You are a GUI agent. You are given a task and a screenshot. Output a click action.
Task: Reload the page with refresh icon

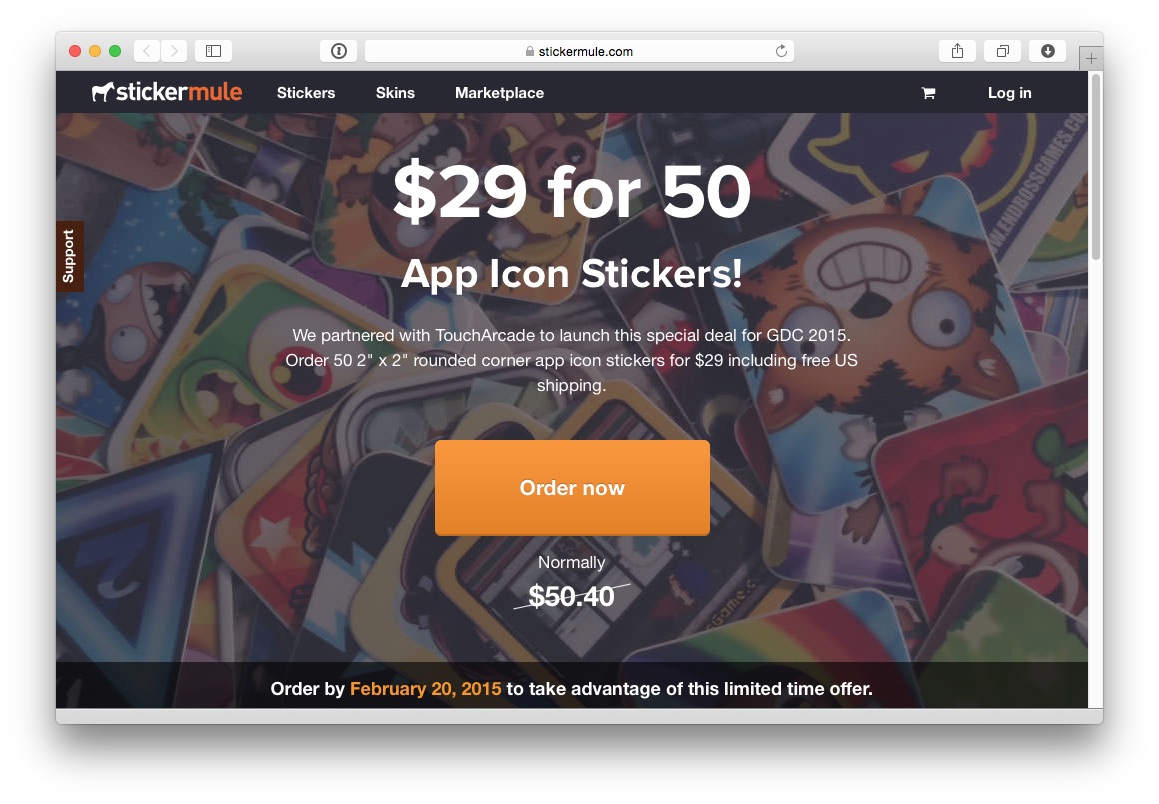(x=781, y=51)
